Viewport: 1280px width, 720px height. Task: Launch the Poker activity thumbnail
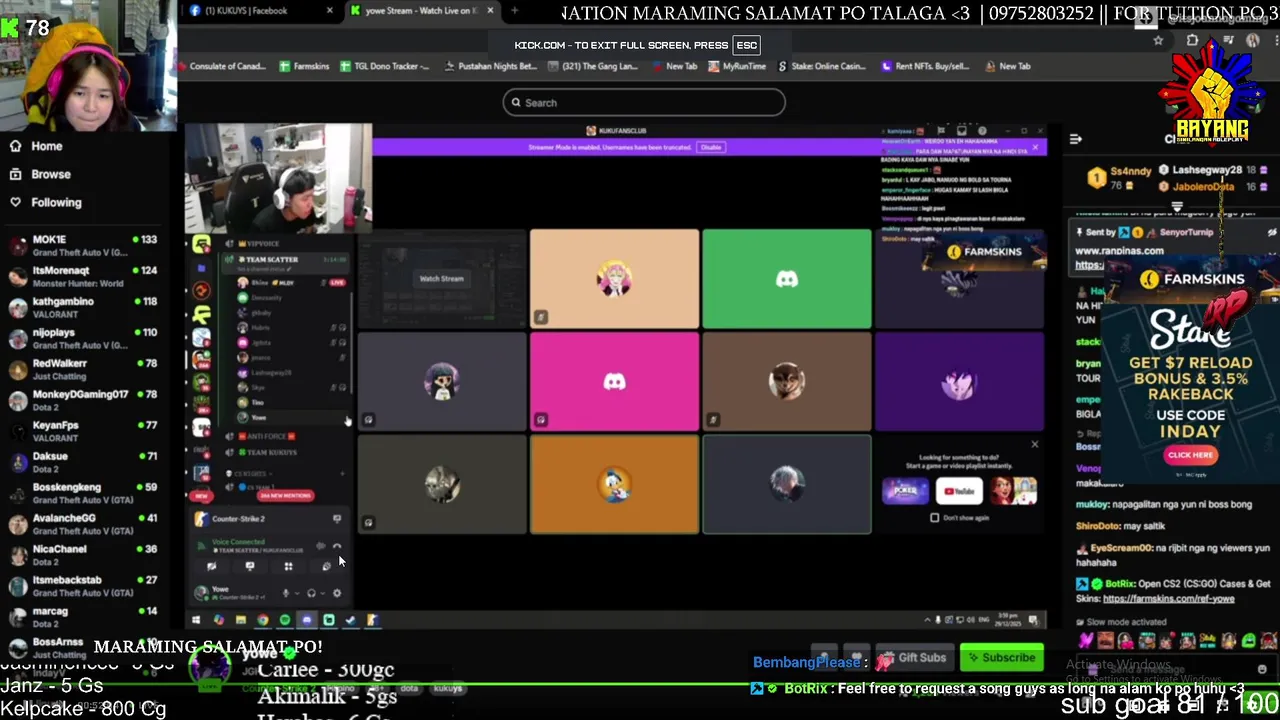[905, 491]
